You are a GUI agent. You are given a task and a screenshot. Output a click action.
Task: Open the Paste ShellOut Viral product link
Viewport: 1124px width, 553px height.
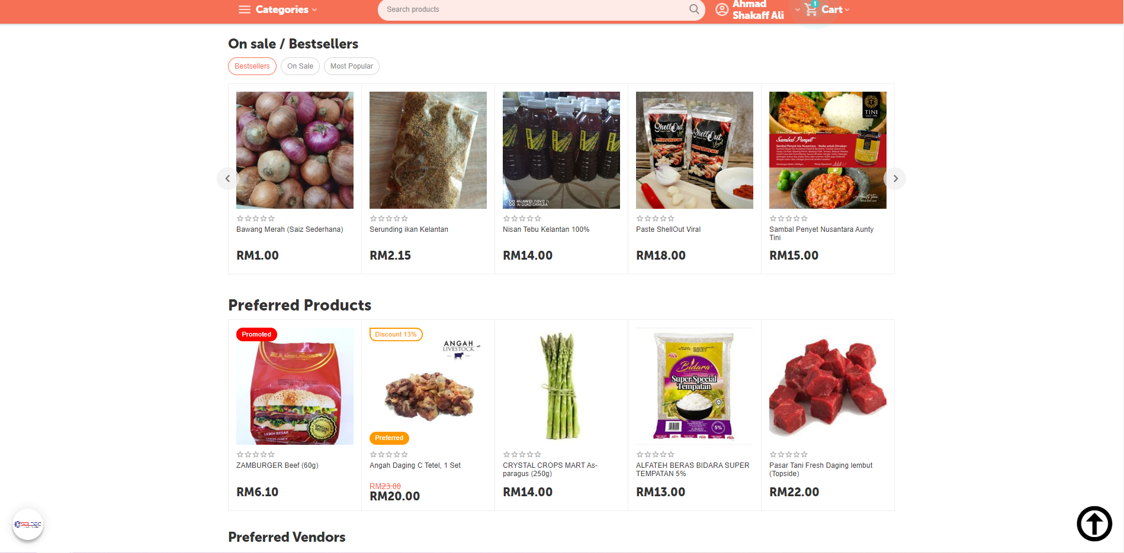[668, 230]
